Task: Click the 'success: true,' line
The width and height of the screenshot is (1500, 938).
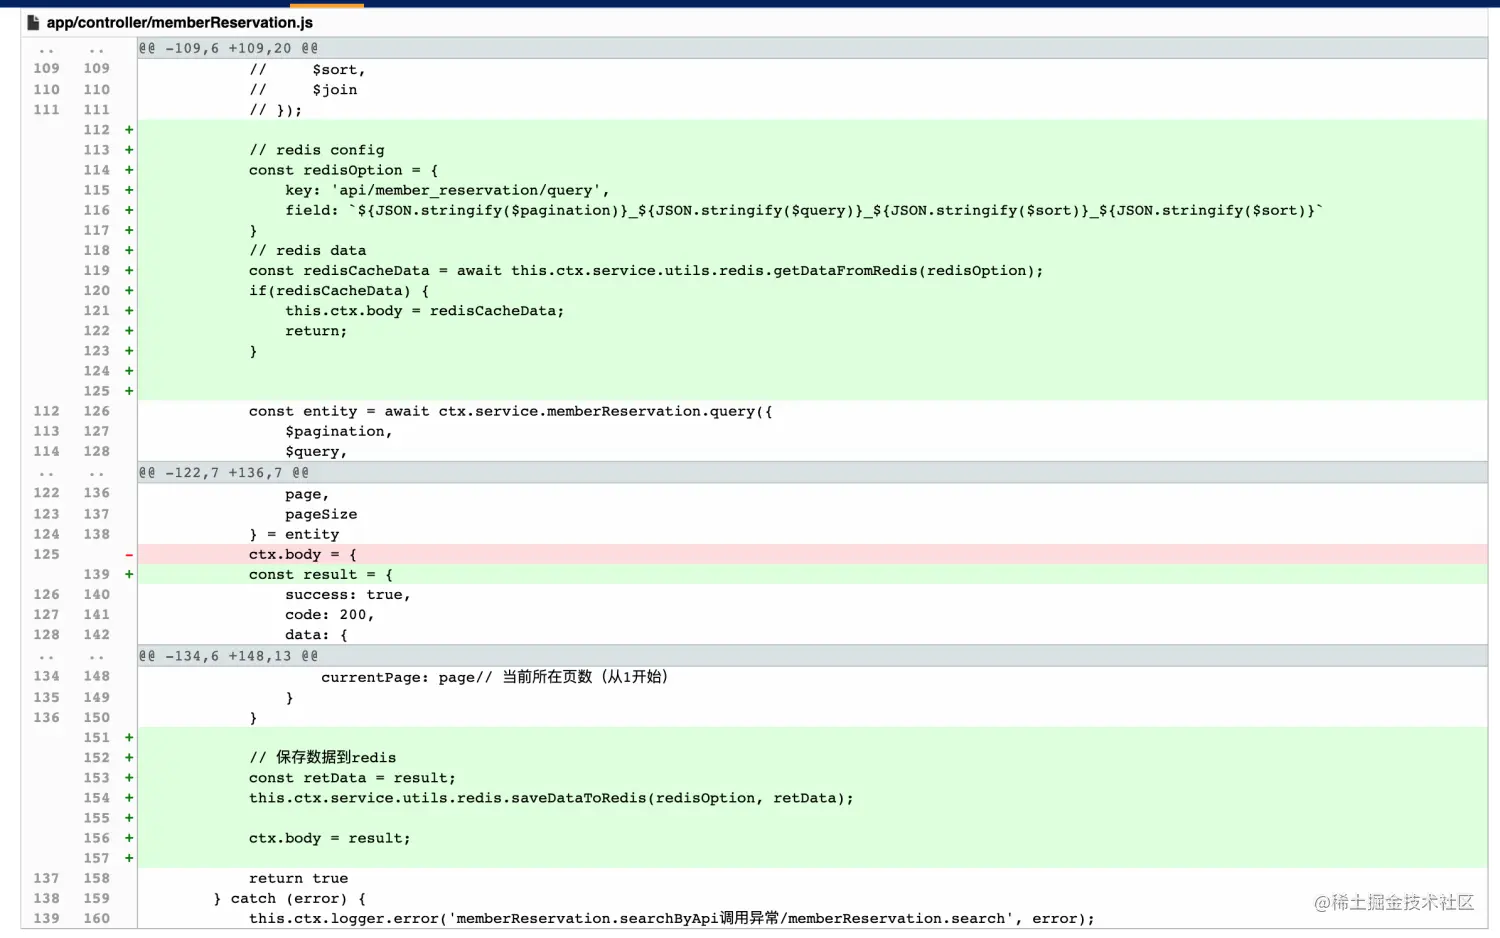Action: click(348, 594)
